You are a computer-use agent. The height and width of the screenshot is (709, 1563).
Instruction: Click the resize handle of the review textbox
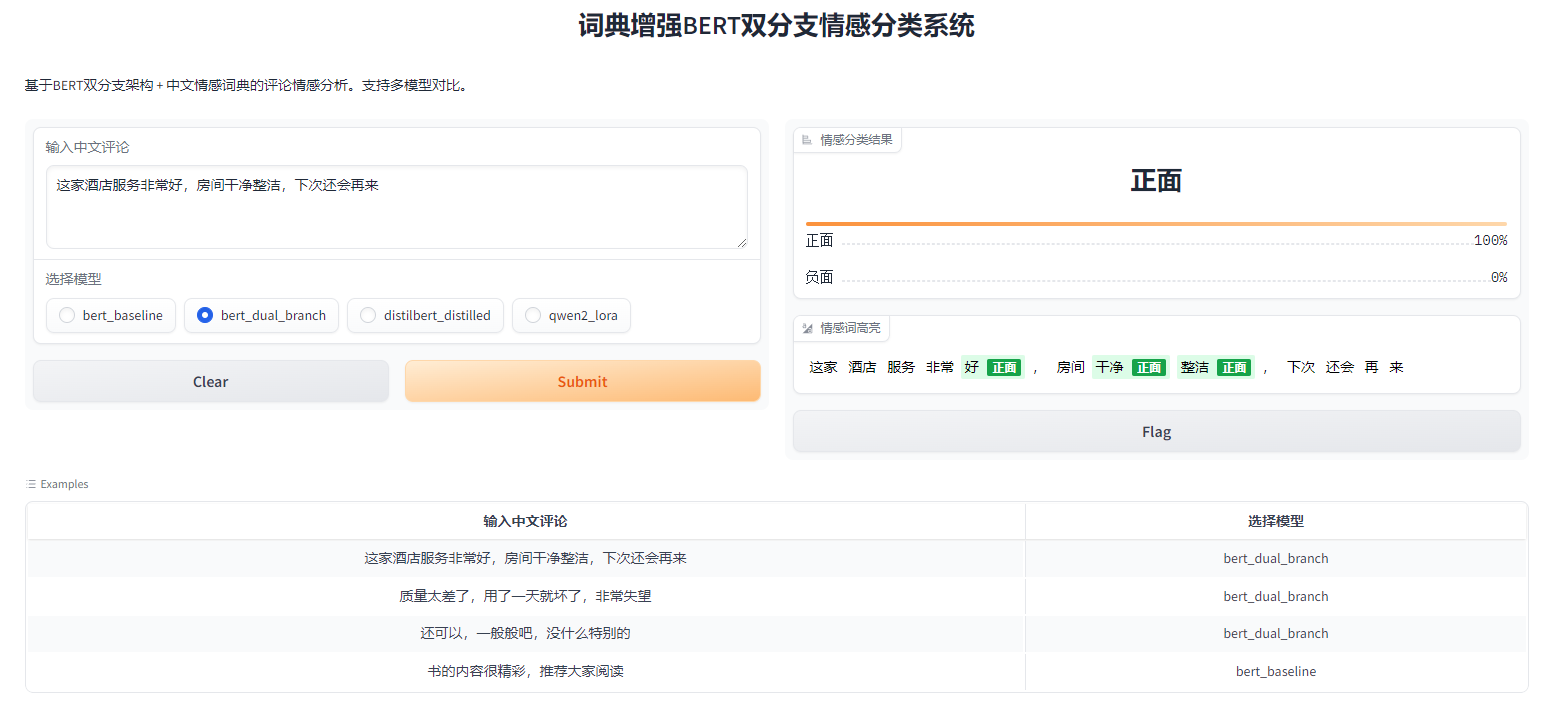coord(741,242)
